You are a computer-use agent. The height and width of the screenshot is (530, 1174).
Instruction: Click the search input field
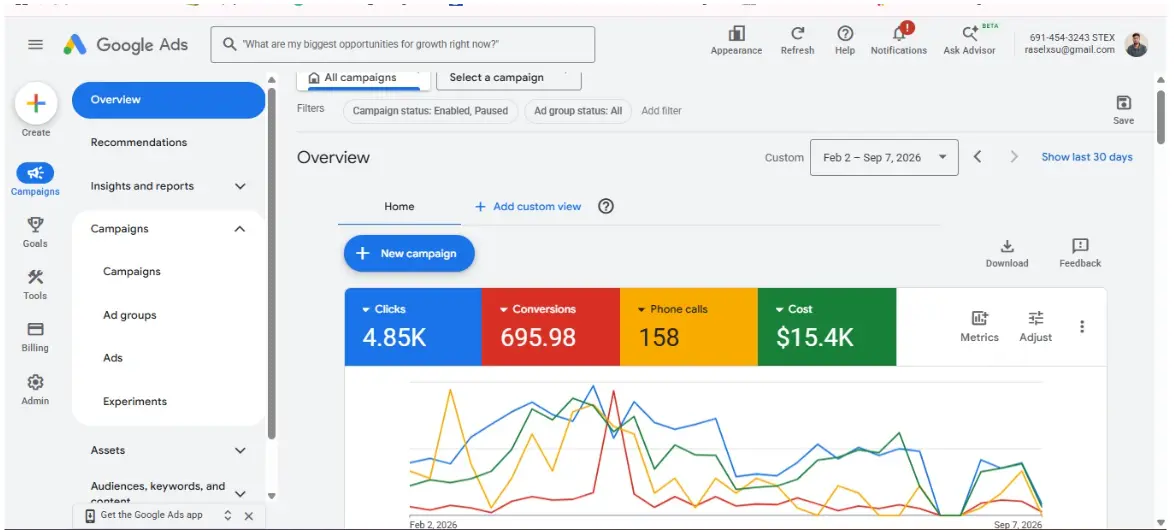(x=403, y=44)
